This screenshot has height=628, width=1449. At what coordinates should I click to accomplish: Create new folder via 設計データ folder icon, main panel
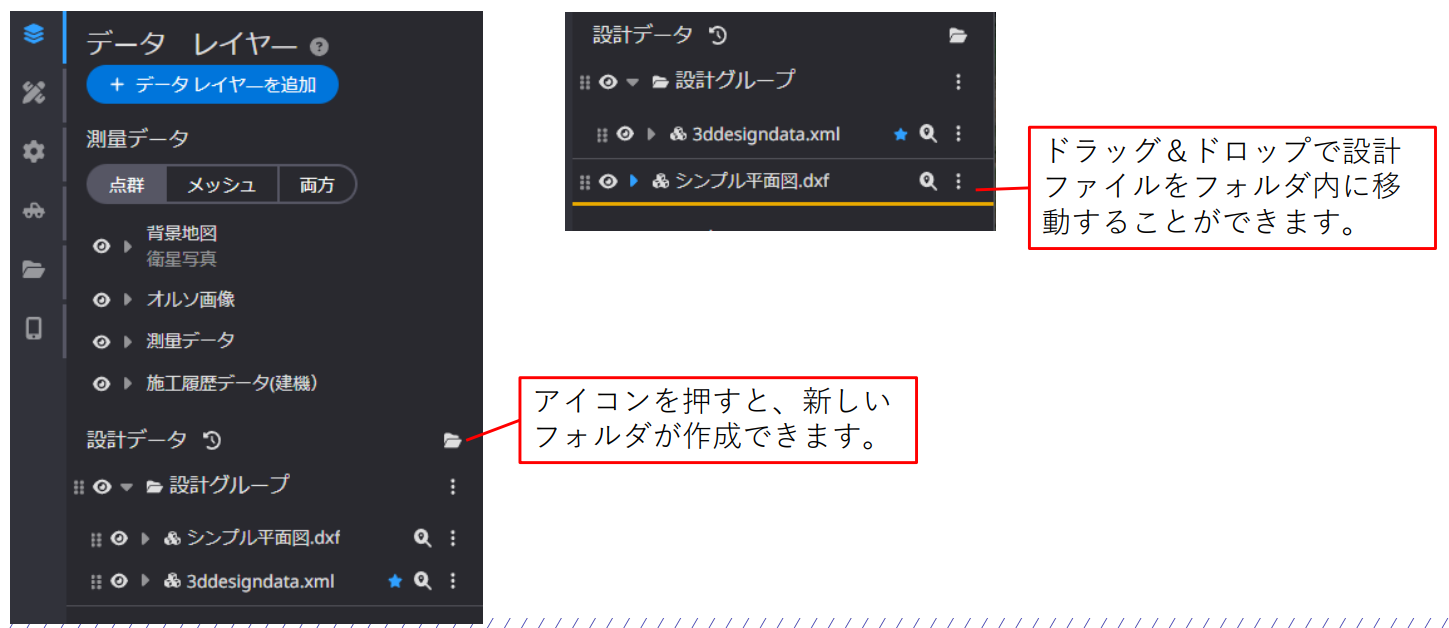click(x=453, y=440)
